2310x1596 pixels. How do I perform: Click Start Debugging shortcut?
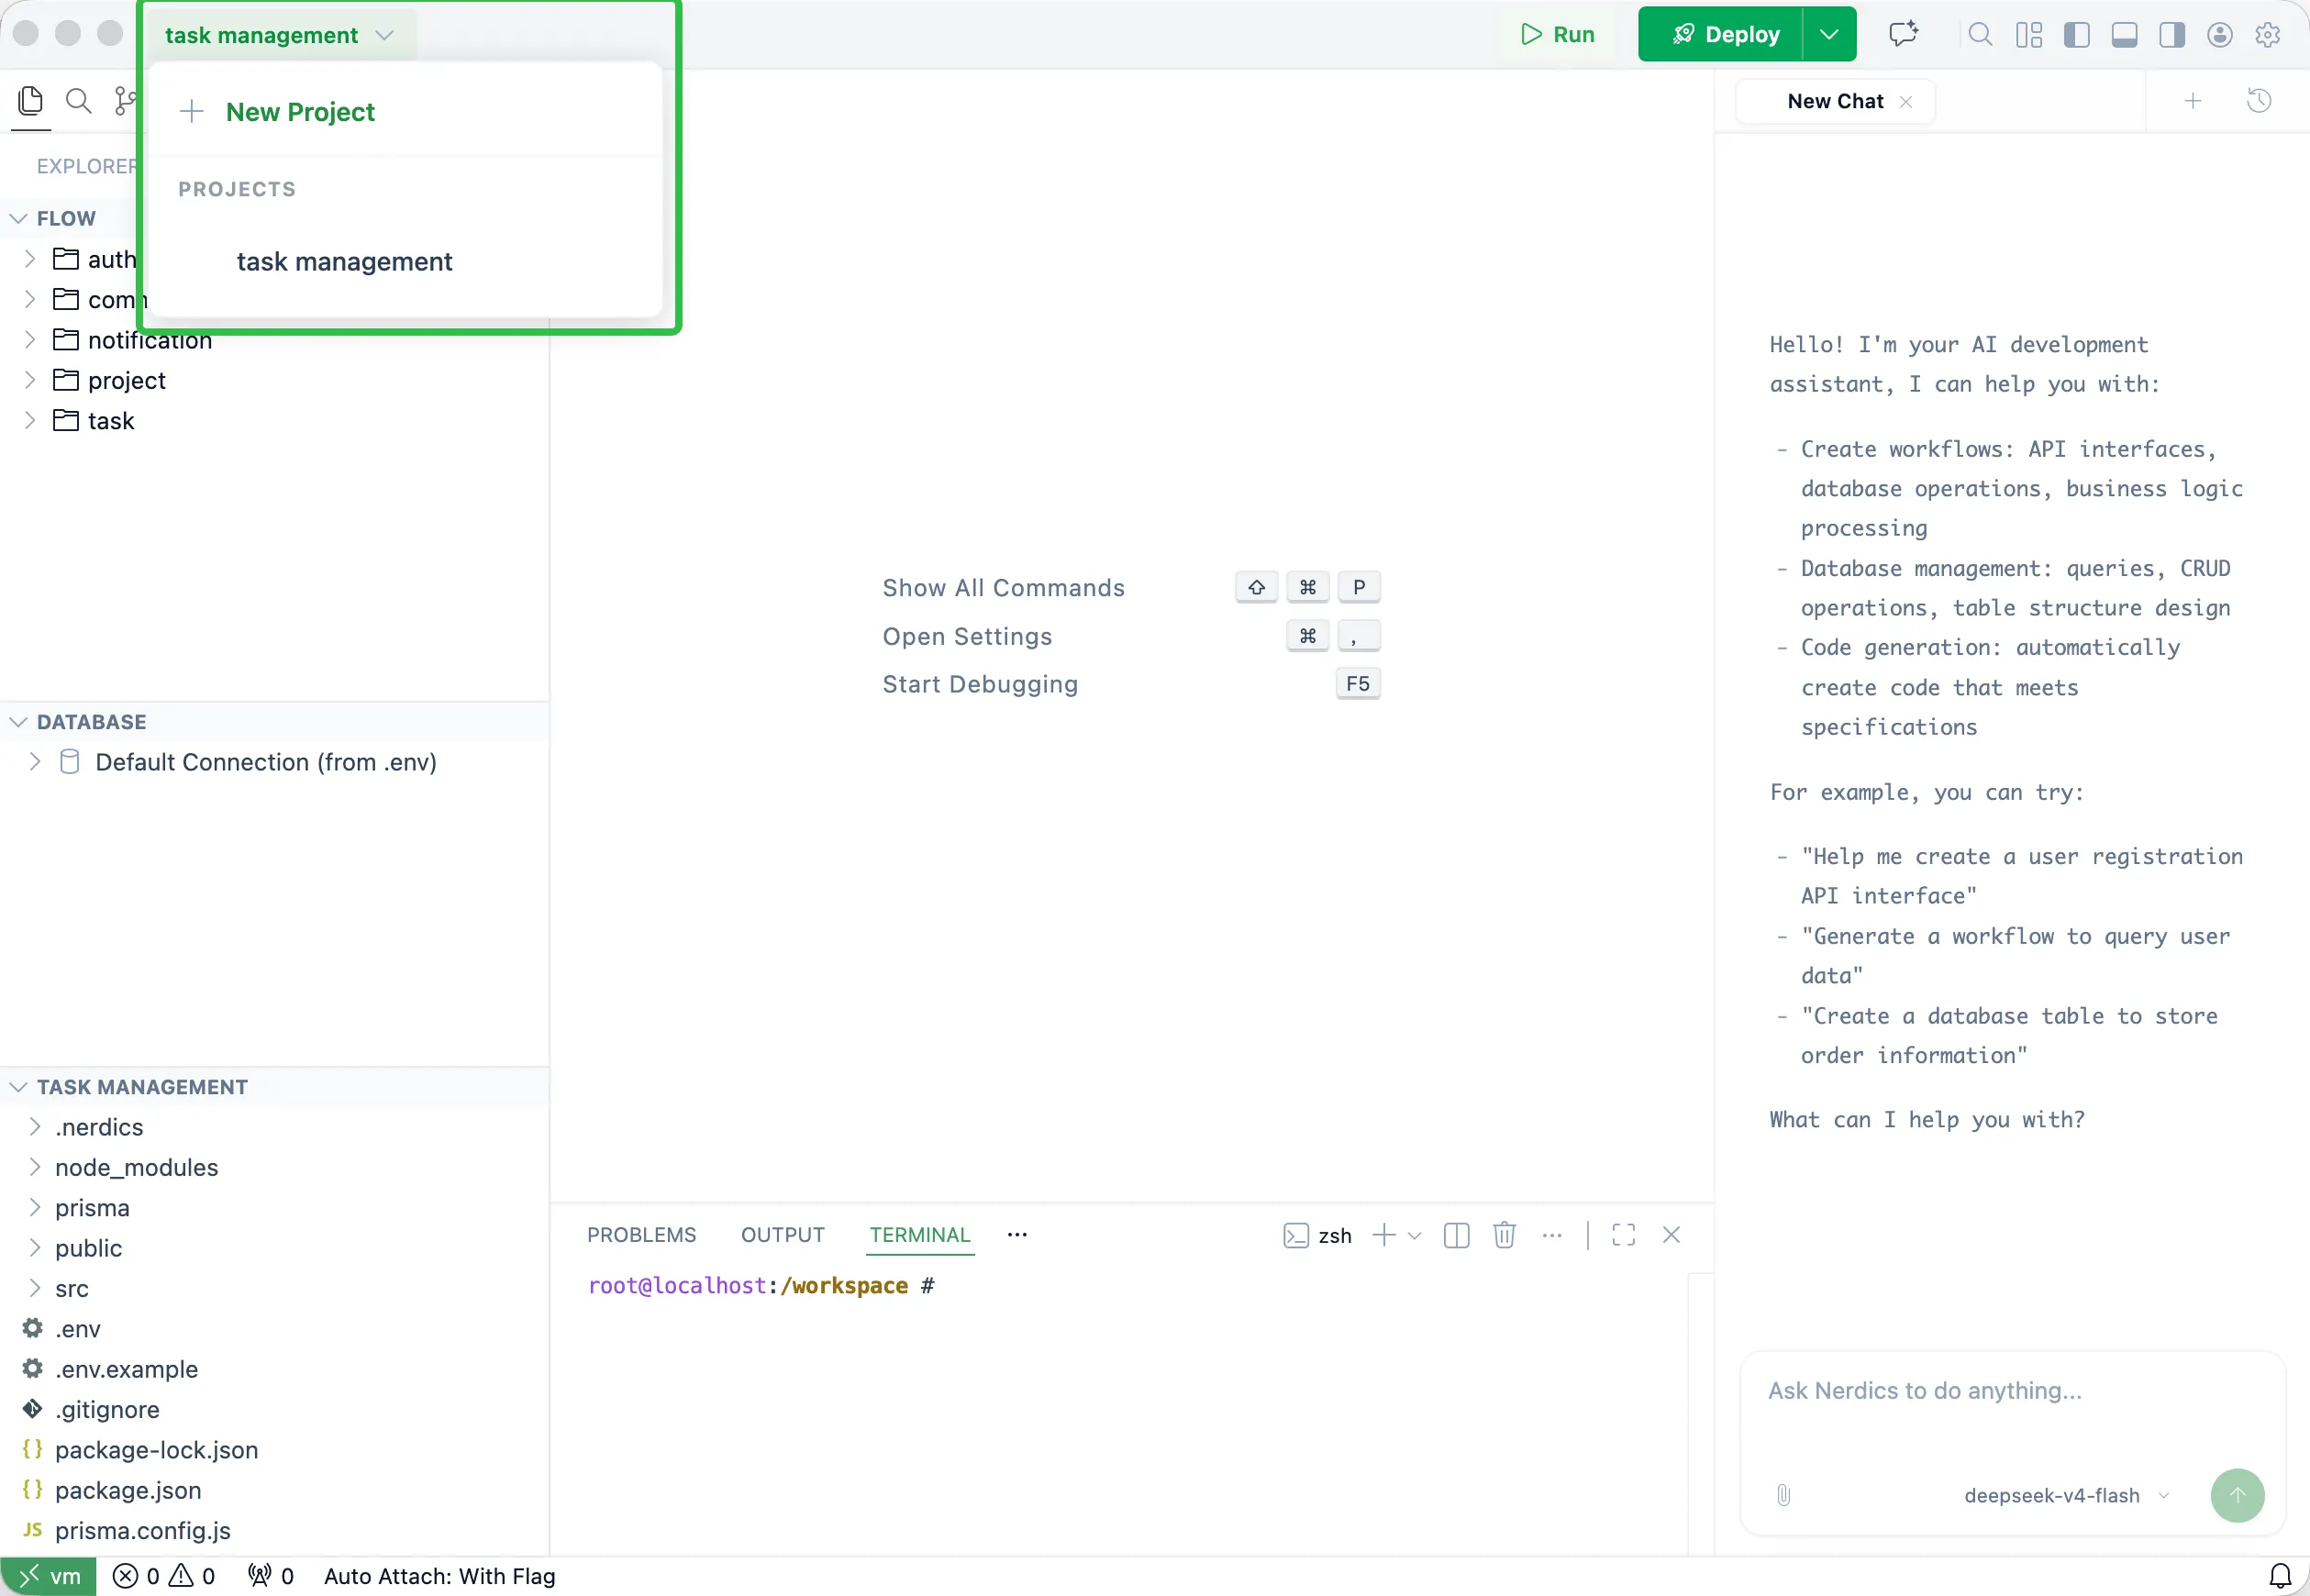(x=980, y=684)
